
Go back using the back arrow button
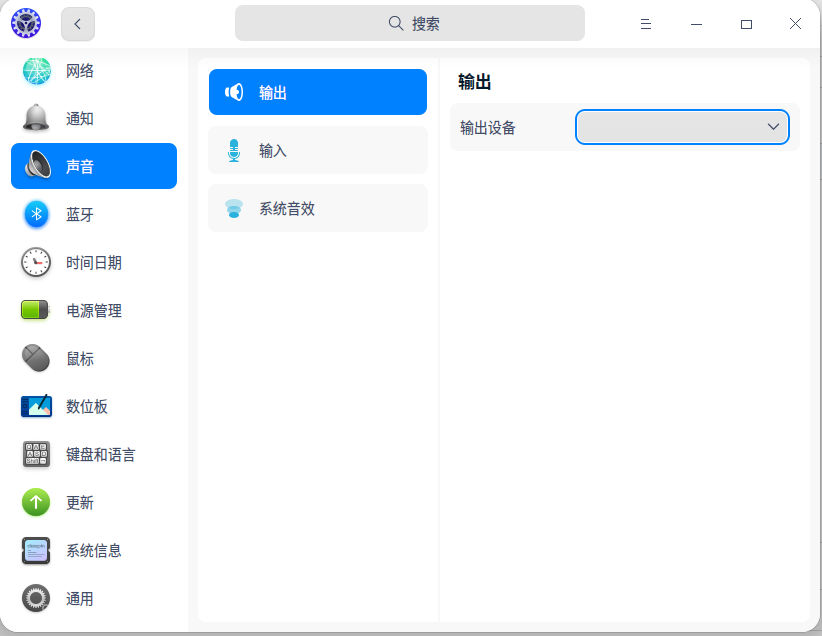[x=77, y=23]
